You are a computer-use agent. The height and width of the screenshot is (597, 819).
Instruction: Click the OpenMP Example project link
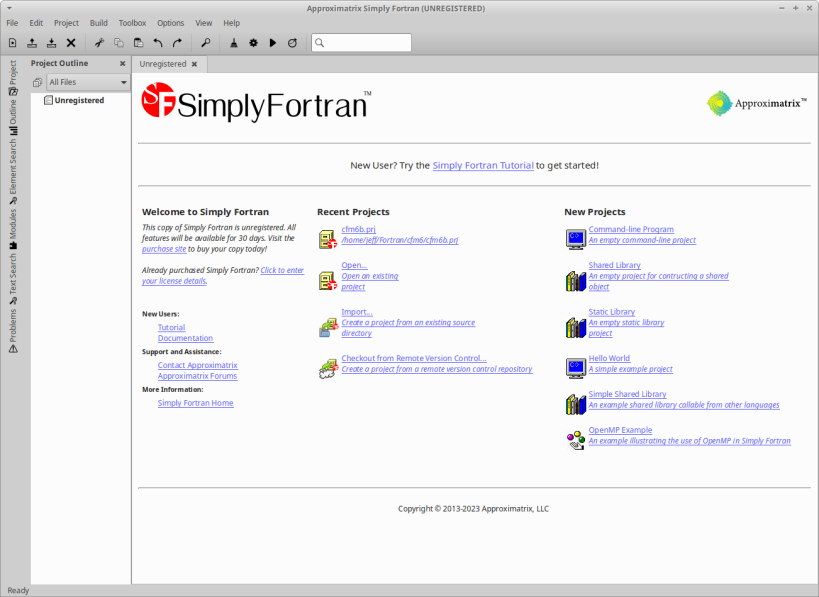[620, 430]
